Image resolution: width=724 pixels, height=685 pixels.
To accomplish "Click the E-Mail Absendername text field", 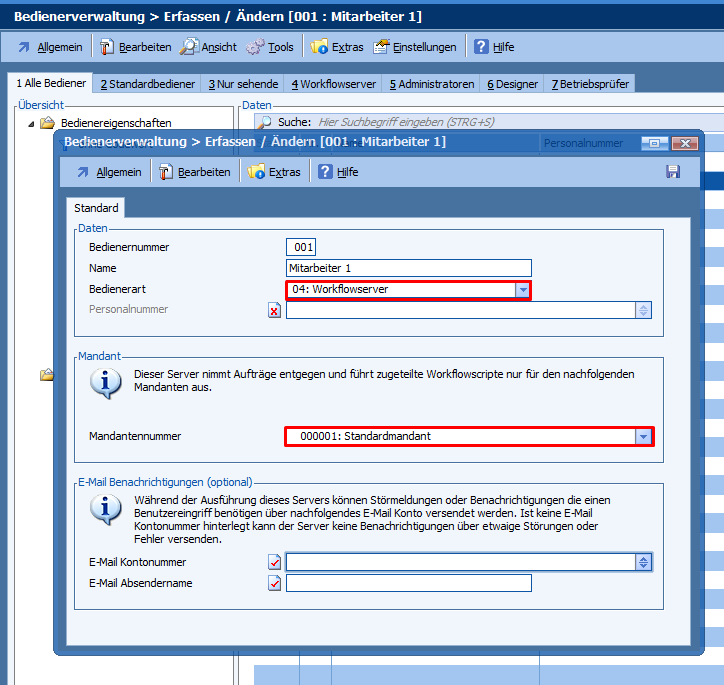I will coord(408,583).
